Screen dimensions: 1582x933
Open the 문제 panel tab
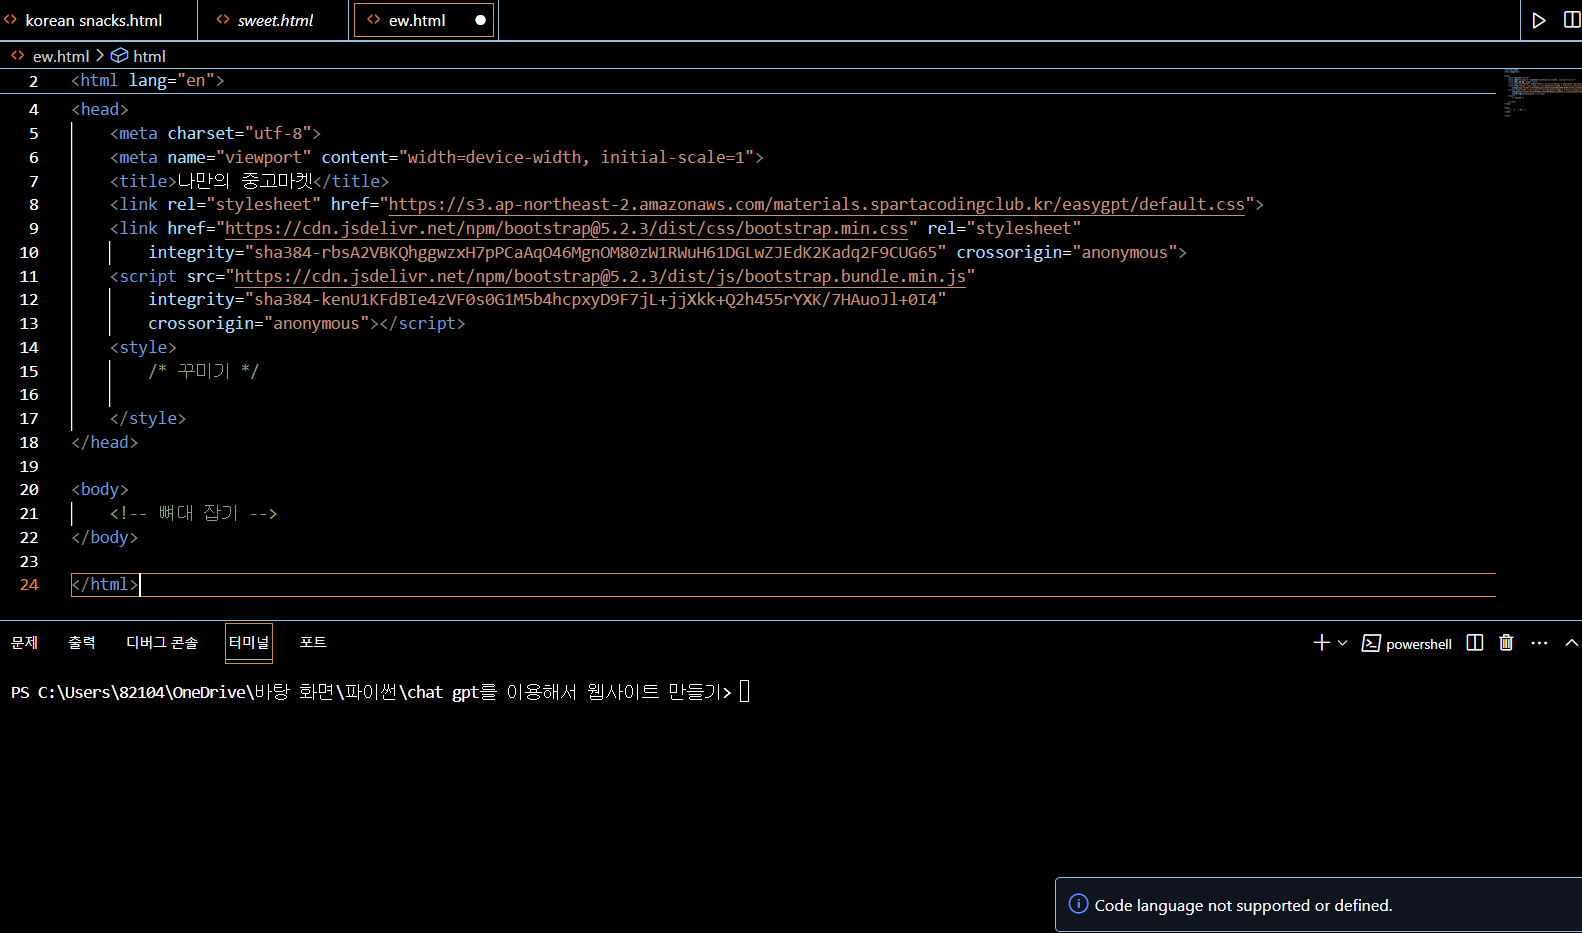(24, 643)
